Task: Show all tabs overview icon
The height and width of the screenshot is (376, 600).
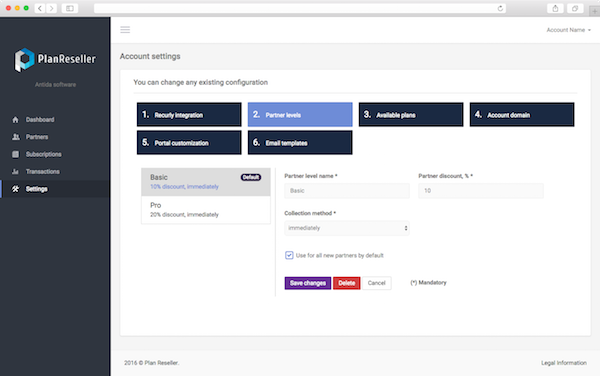Action: (x=575, y=8)
